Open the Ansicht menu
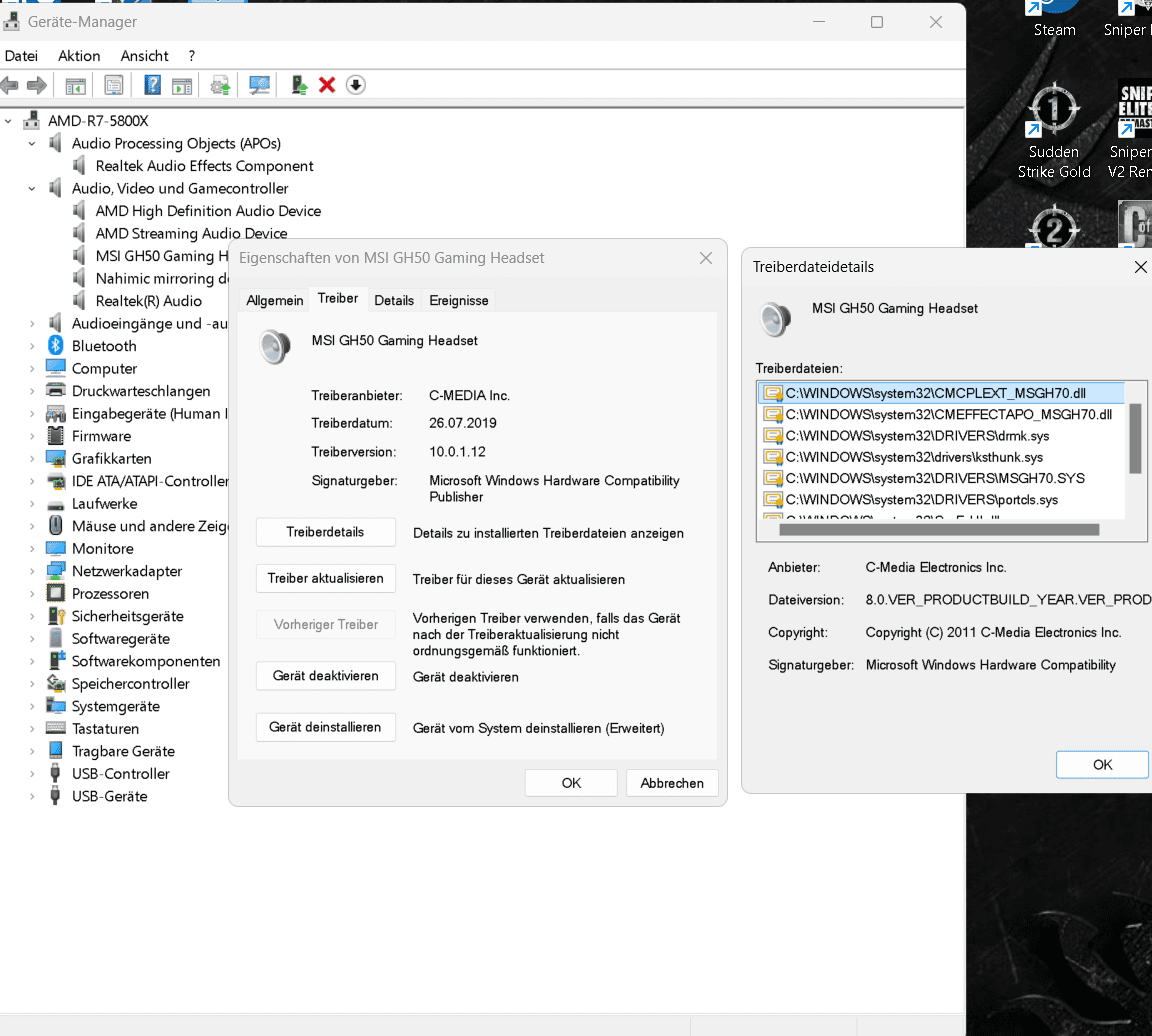 (x=144, y=56)
